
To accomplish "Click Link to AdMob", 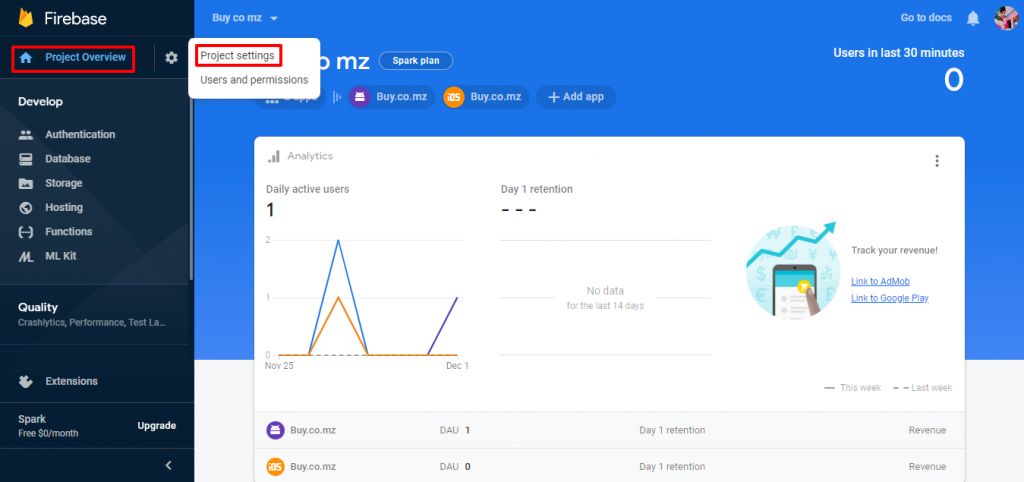I will pos(880,281).
